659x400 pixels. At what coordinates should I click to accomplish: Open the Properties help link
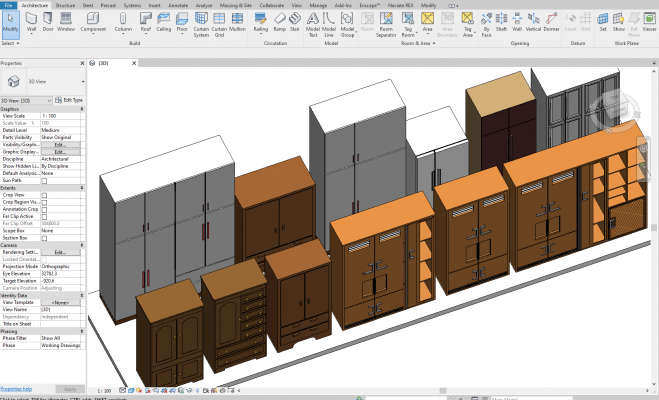click(16, 388)
